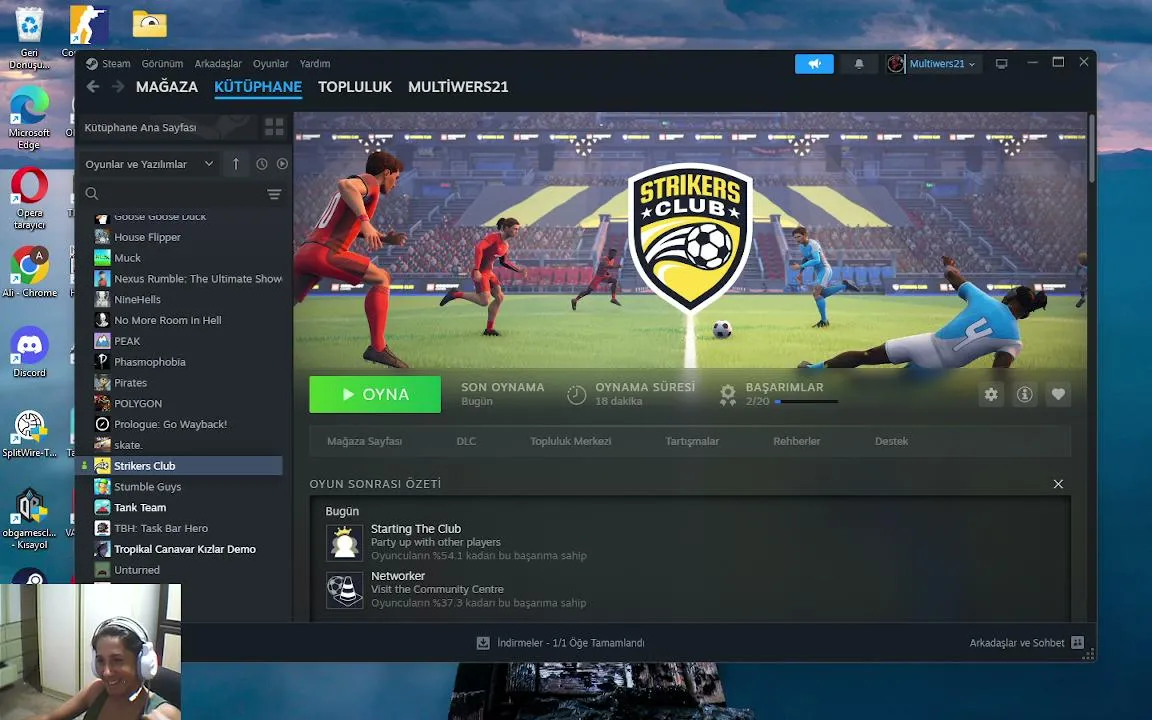Open the Mağaza Sayfası link
The height and width of the screenshot is (720, 1152).
[364, 442]
